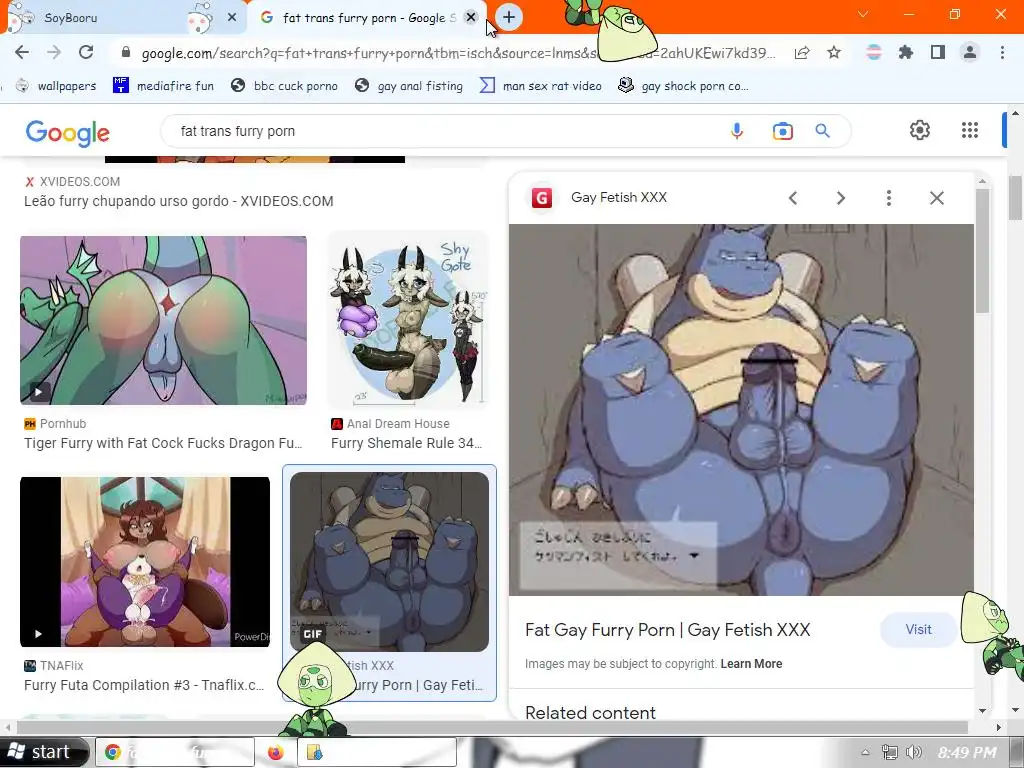Show previous image in the preview panel
Image resolution: width=1024 pixels, height=768 pixels.
click(x=793, y=198)
